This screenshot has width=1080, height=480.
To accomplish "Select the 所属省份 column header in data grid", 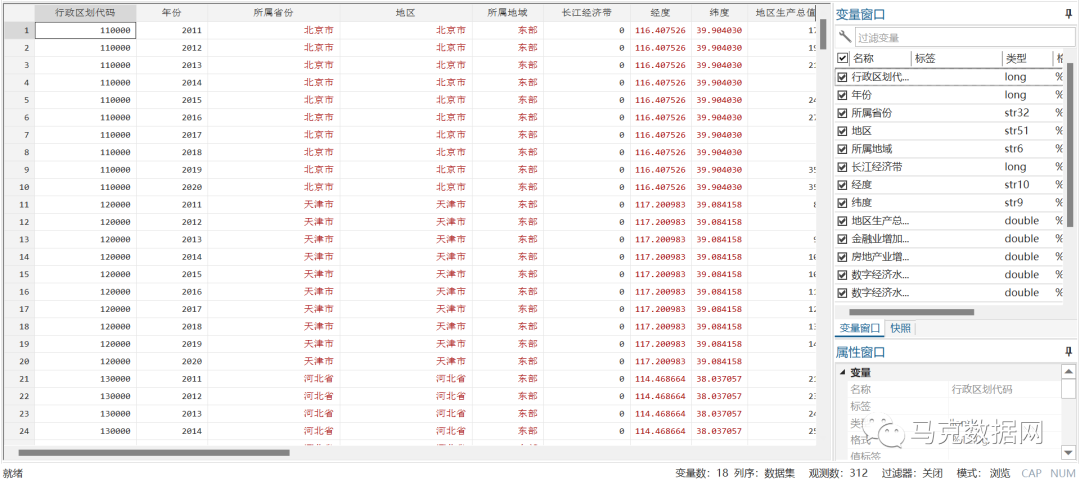I will (273, 12).
